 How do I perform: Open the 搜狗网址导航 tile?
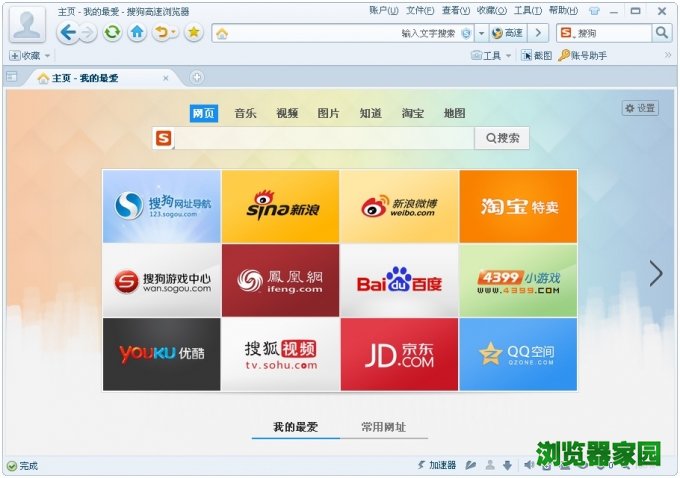point(162,206)
